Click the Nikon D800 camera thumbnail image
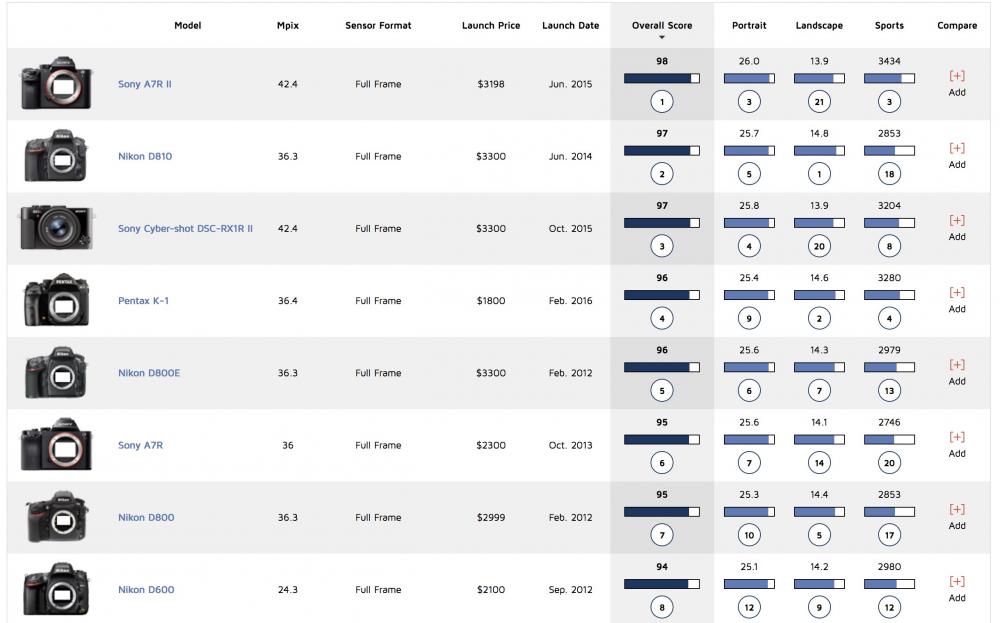1000x623 pixels. pos(57,517)
